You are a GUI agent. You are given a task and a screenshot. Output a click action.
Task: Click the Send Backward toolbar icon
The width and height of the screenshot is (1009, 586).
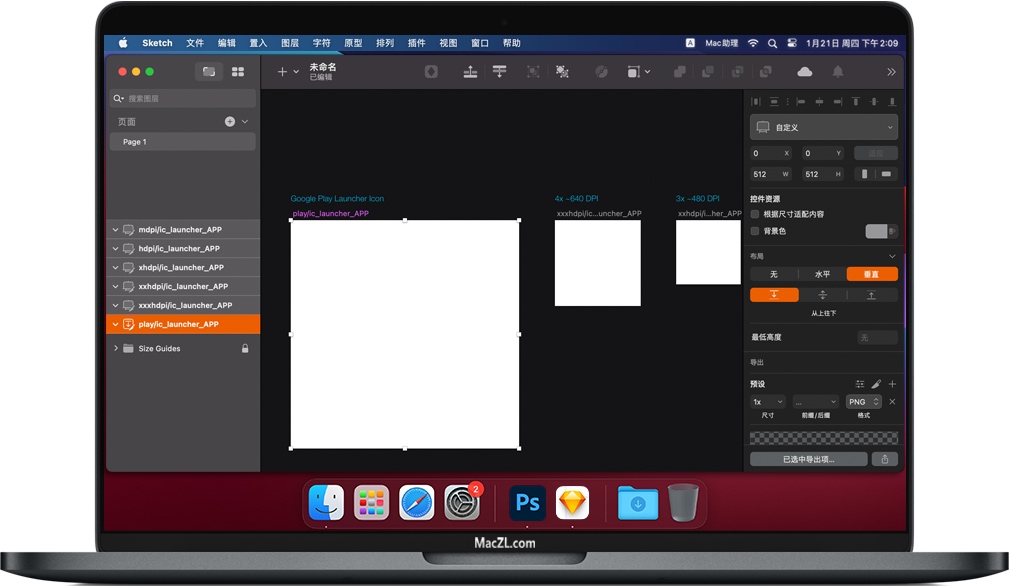499,71
